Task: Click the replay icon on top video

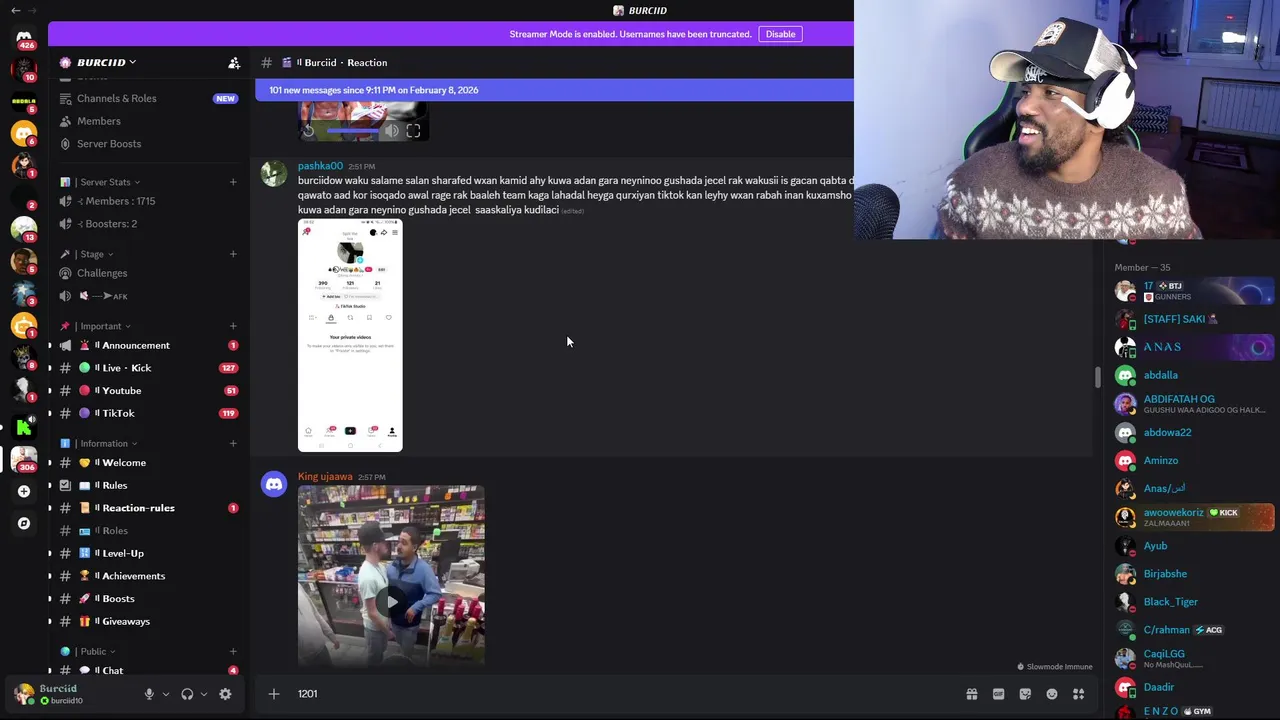Action: (x=309, y=130)
